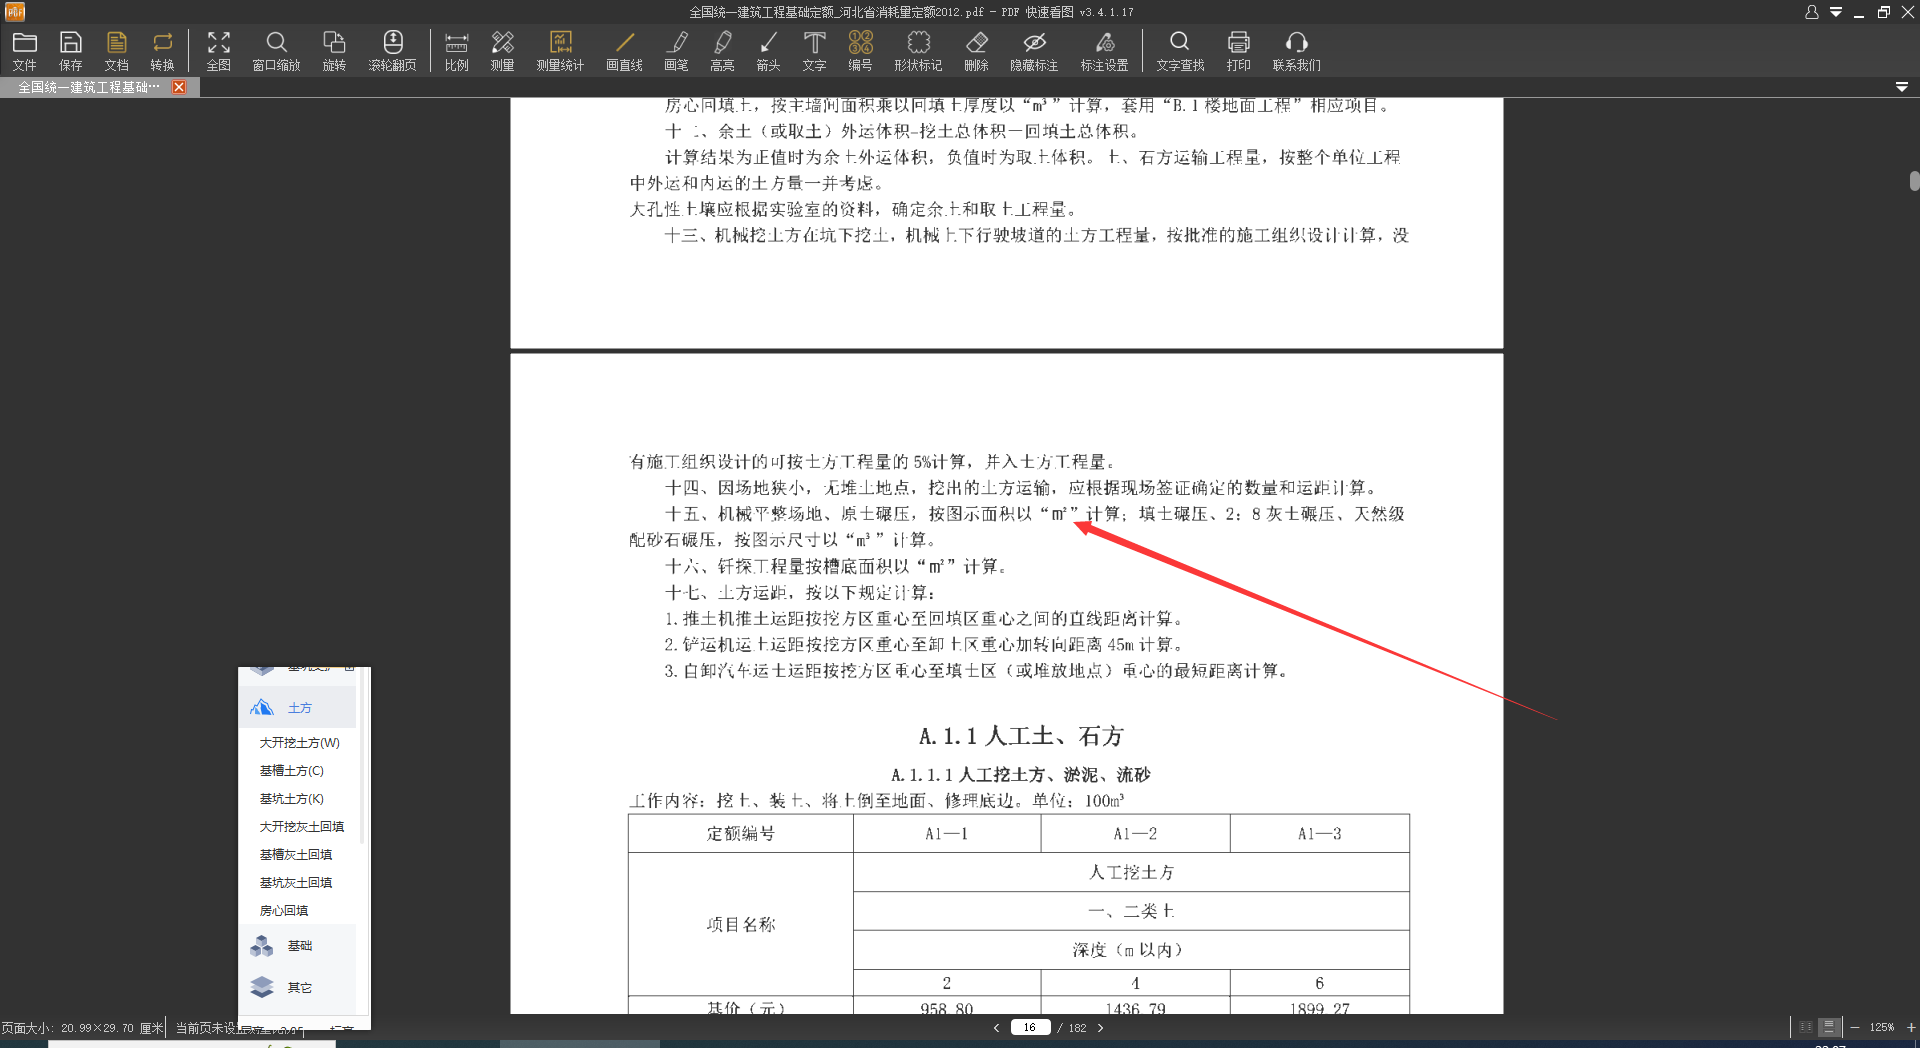Click the vertical scrollbar thumb
Screen dimensions: 1920x1048
pos(1914,181)
